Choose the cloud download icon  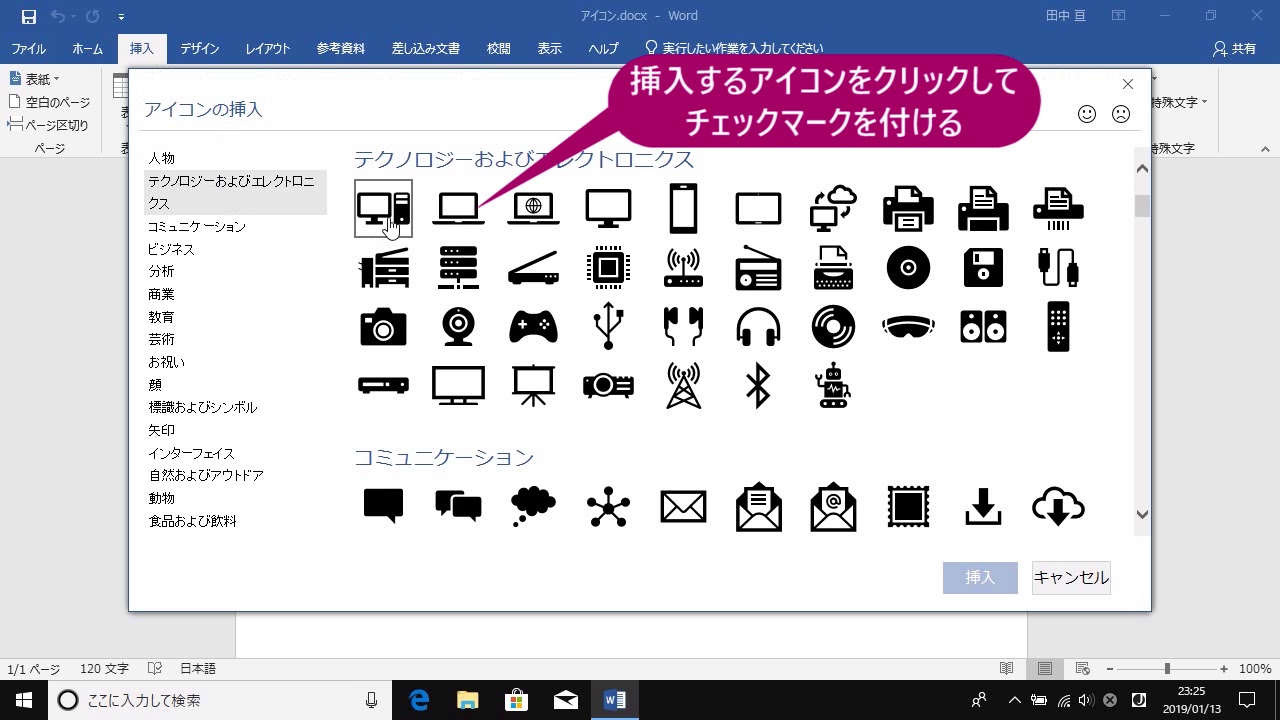click(1058, 507)
